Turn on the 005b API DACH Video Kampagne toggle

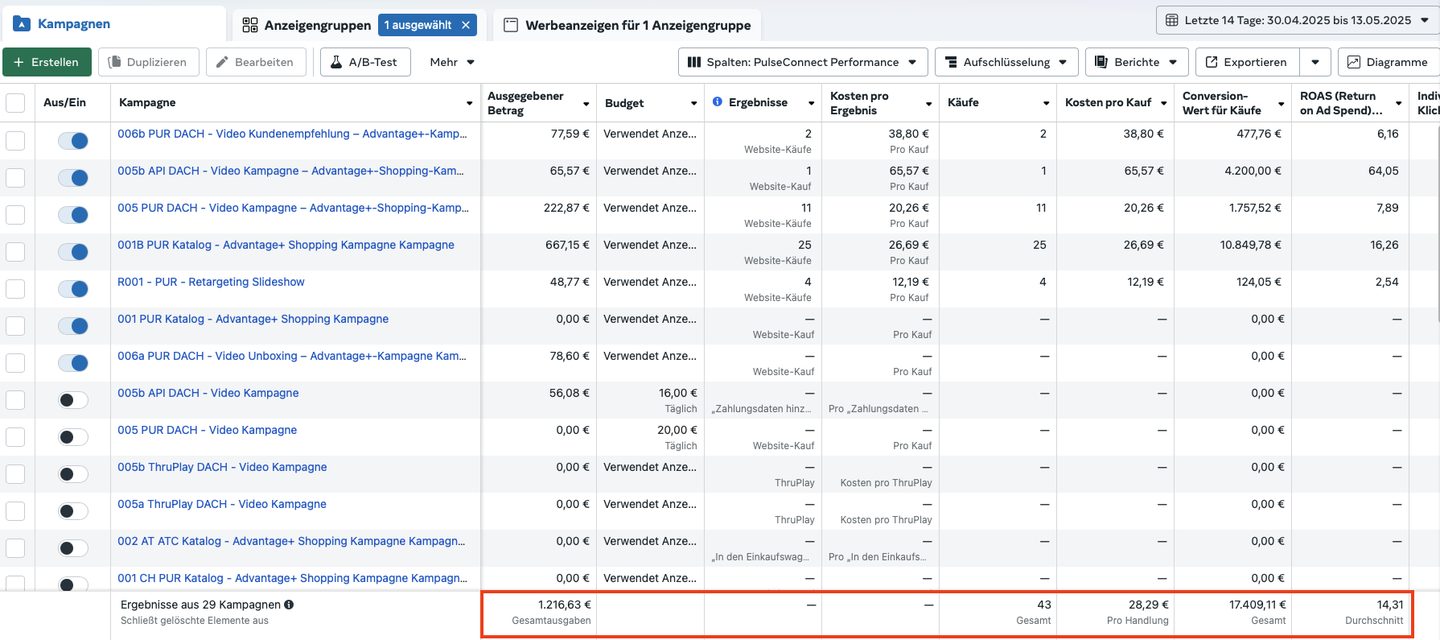coord(73,400)
